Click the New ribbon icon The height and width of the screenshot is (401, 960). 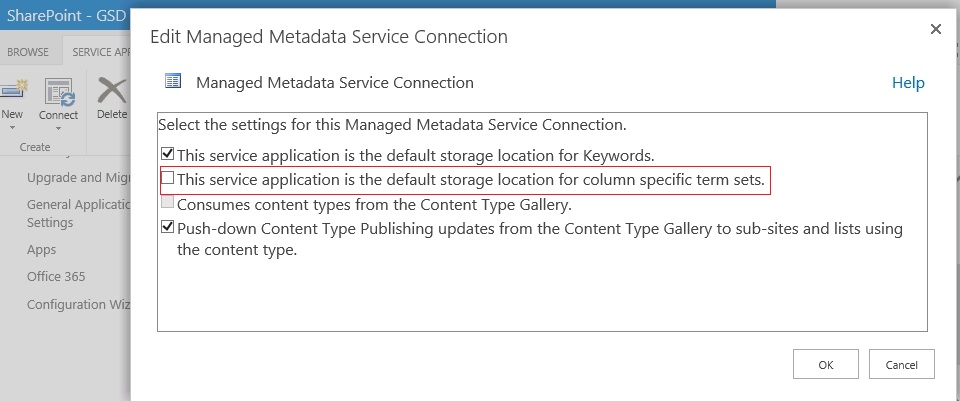pyautogui.click(x=12, y=92)
